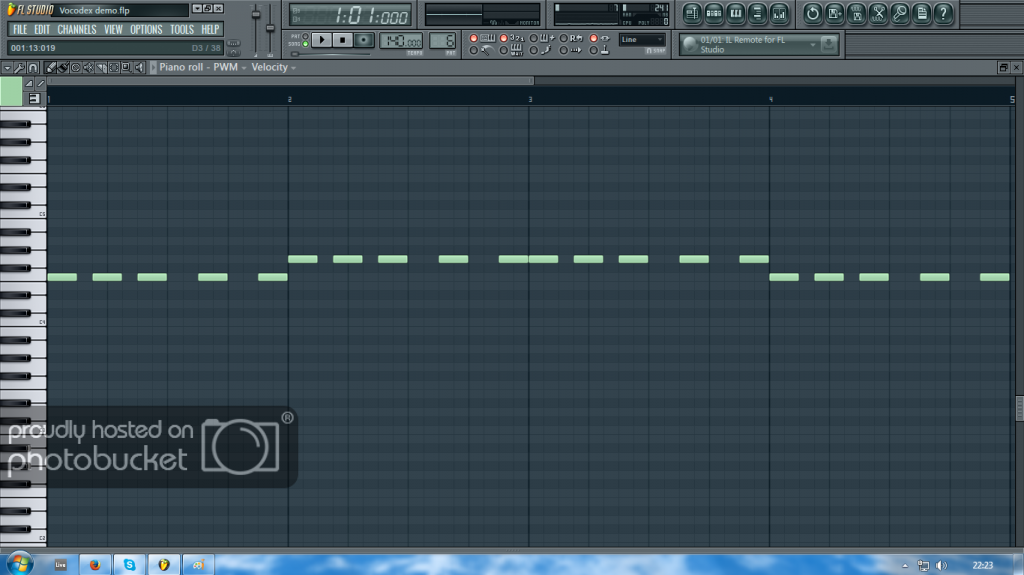Open the VIEW menu
The width and height of the screenshot is (1024, 575).
point(113,29)
